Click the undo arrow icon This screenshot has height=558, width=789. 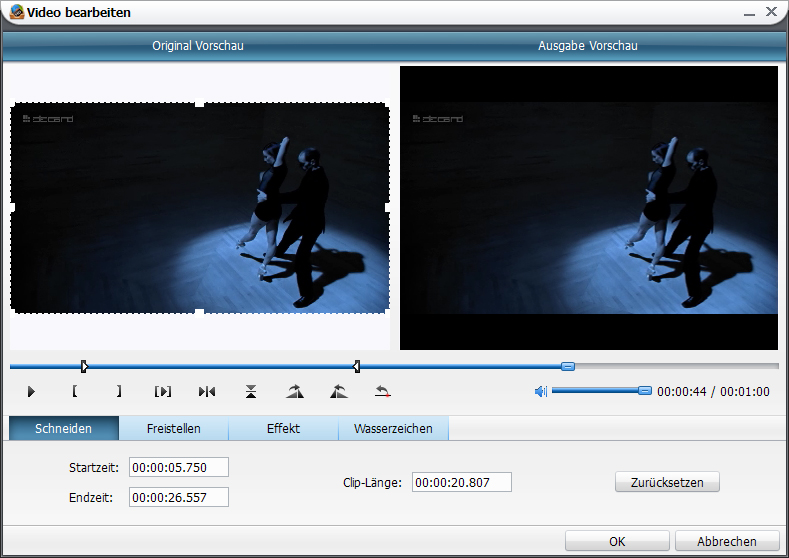point(382,392)
